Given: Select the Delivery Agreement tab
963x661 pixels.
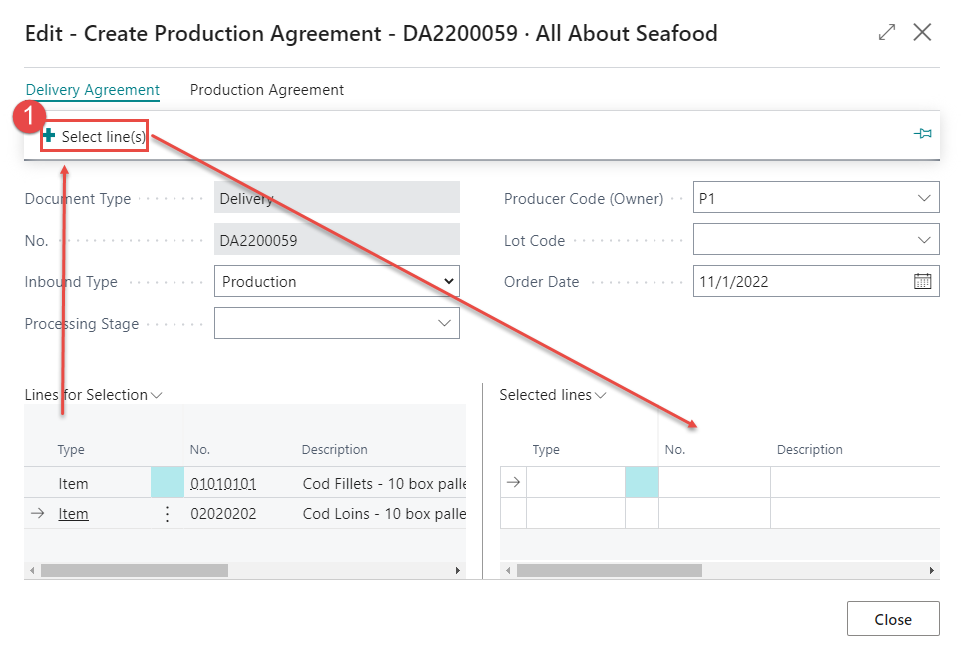Looking at the screenshot, I should [93, 90].
